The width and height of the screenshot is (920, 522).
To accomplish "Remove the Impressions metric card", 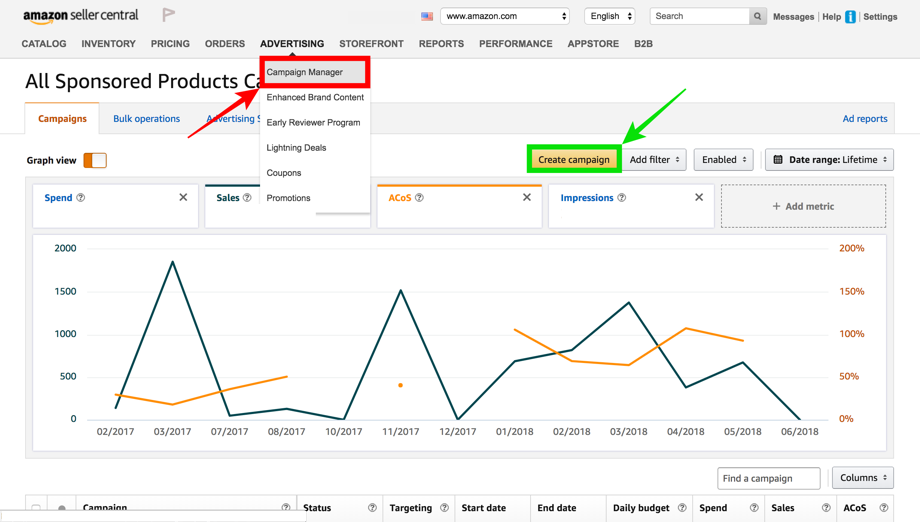I will click(699, 198).
